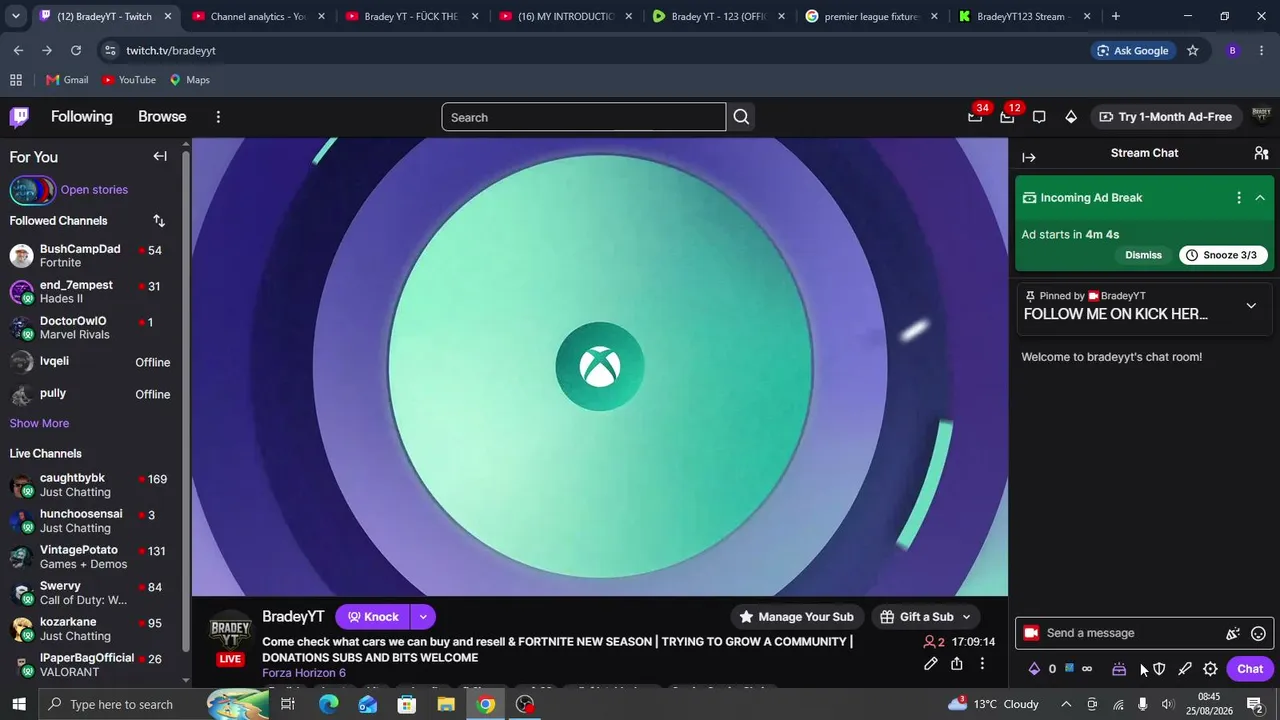Dismiss the incoming ad break
This screenshot has width=1280, height=720.
(1143, 255)
